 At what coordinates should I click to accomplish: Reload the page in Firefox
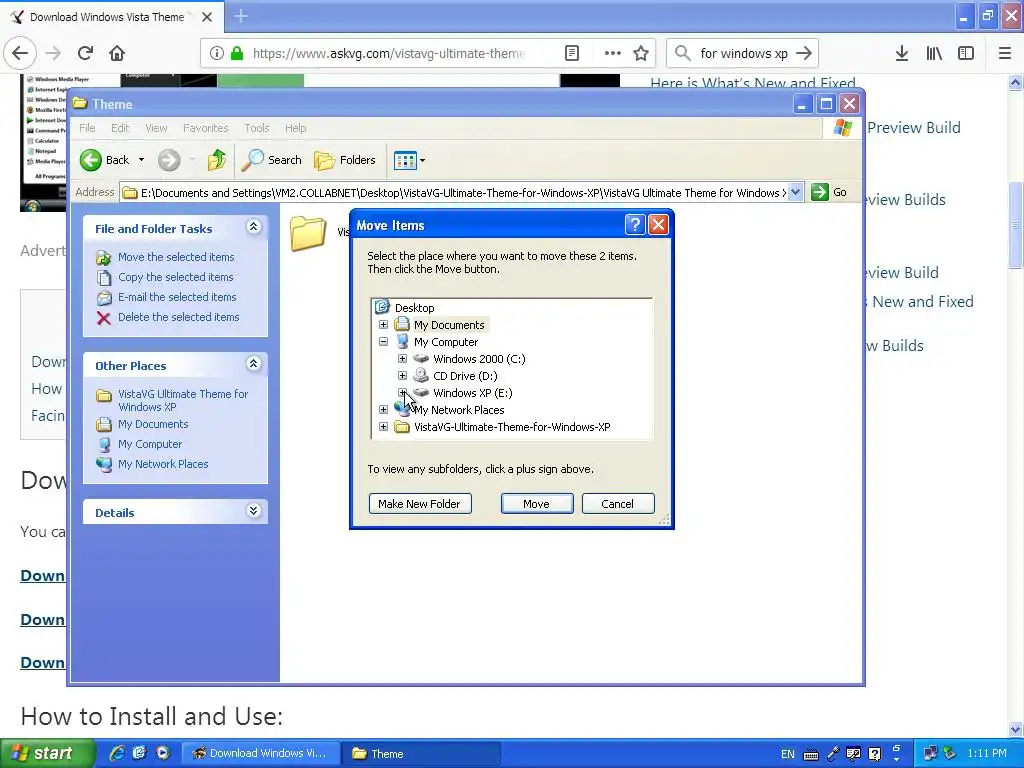(x=85, y=54)
